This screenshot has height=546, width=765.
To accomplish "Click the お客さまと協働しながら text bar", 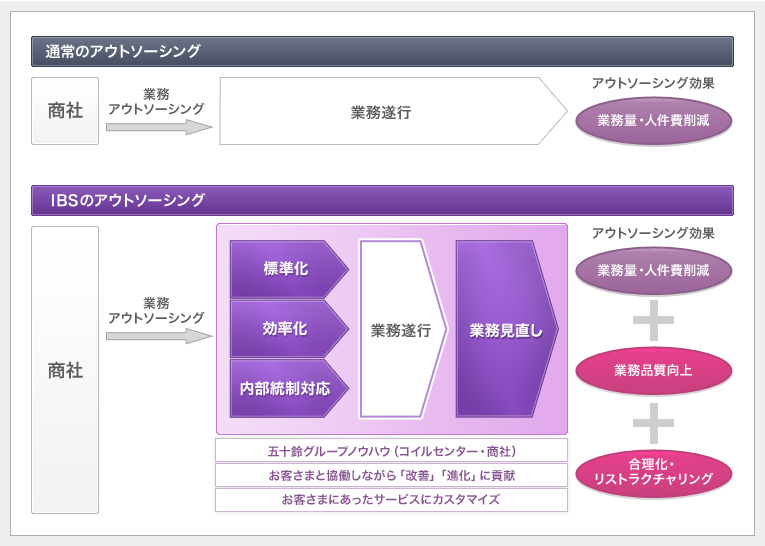I will pos(391,475).
